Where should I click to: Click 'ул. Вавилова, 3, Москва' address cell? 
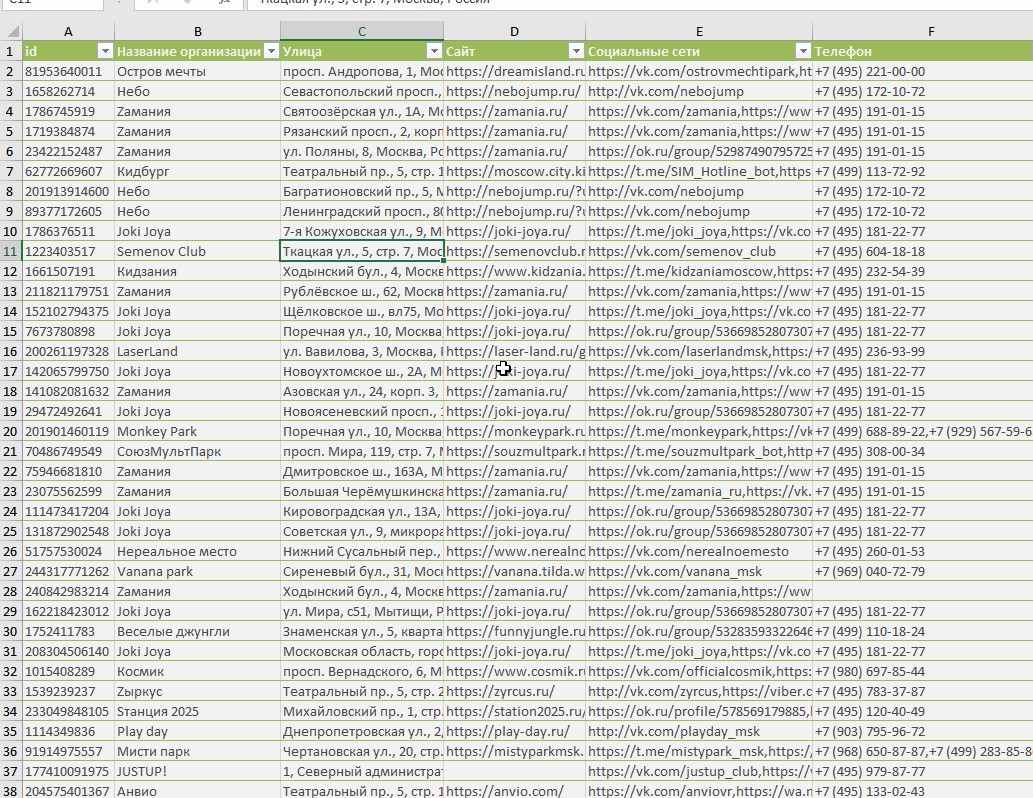click(362, 351)
